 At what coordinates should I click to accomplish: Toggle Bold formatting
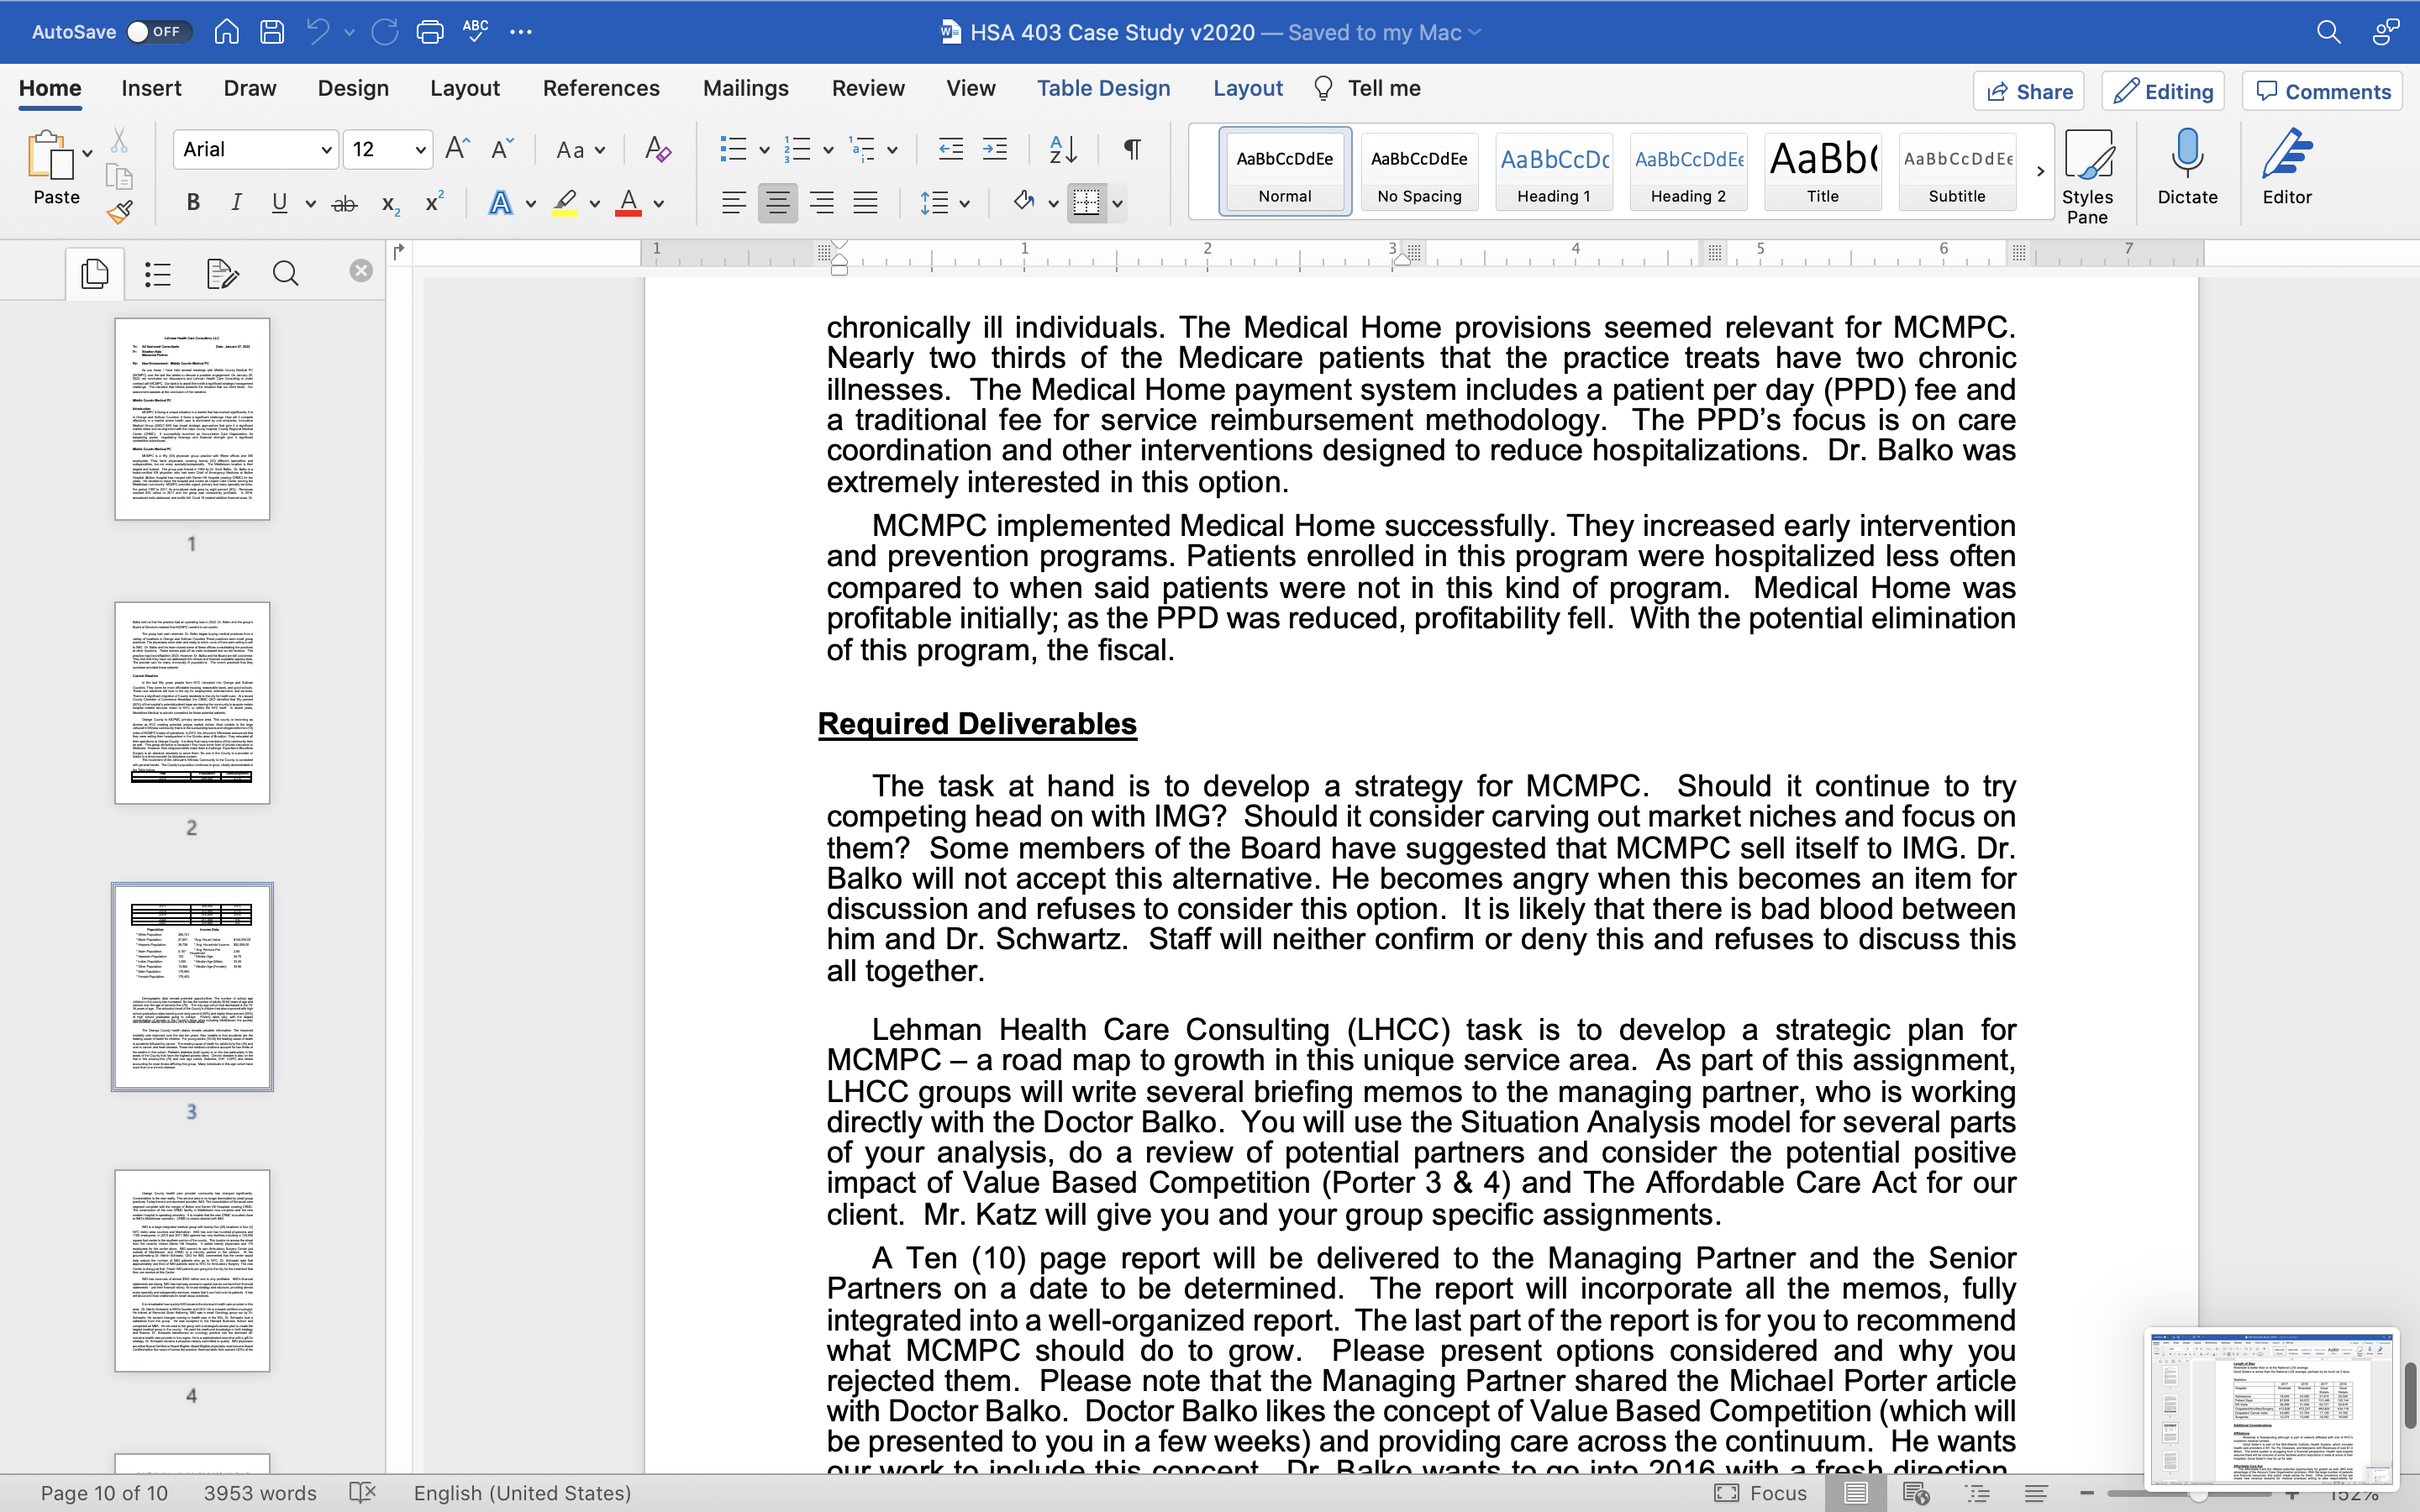193,203
